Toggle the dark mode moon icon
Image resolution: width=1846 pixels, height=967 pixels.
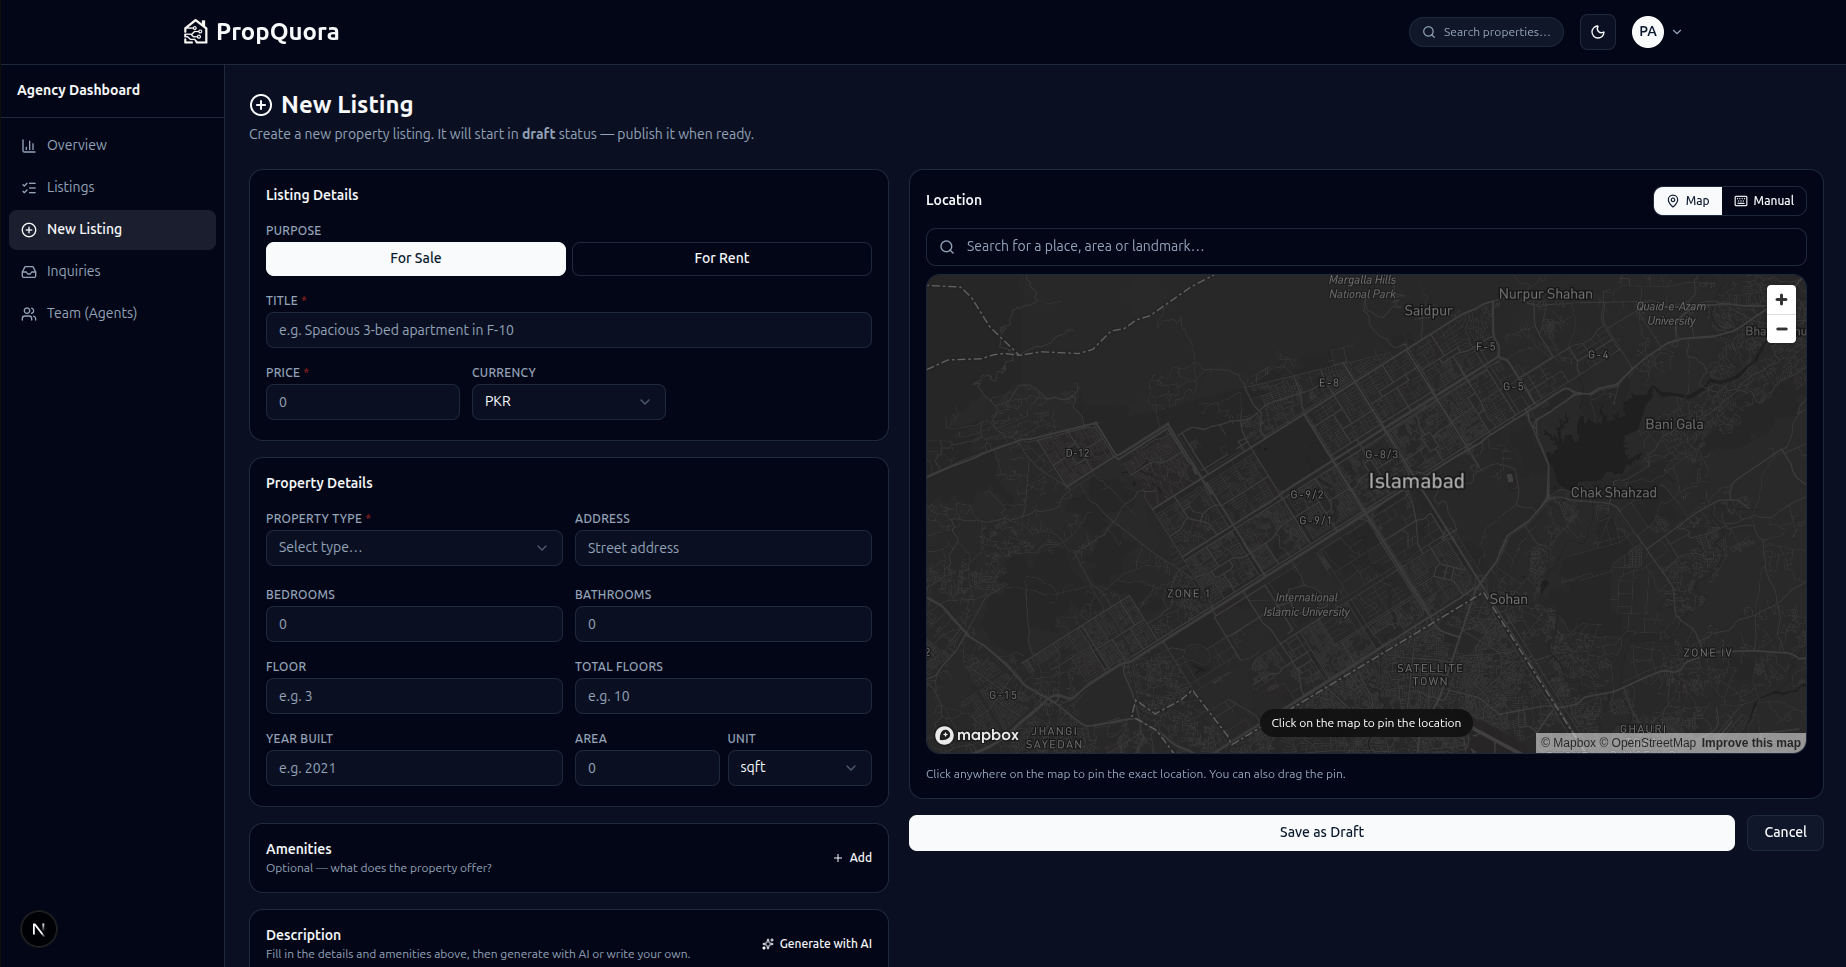pos(1598,32)
